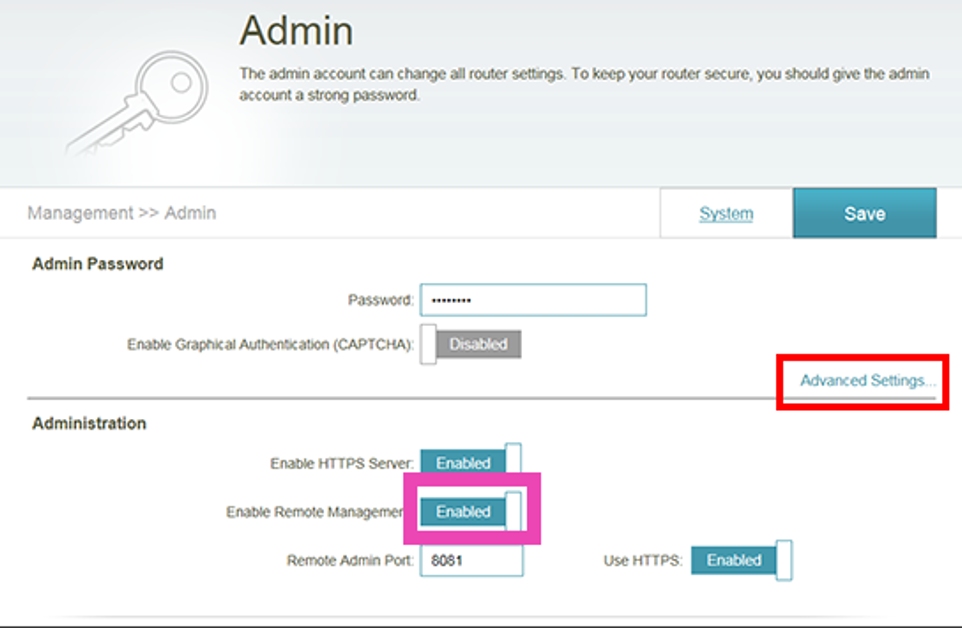Click the Admin Password section heading

(98, 264)
